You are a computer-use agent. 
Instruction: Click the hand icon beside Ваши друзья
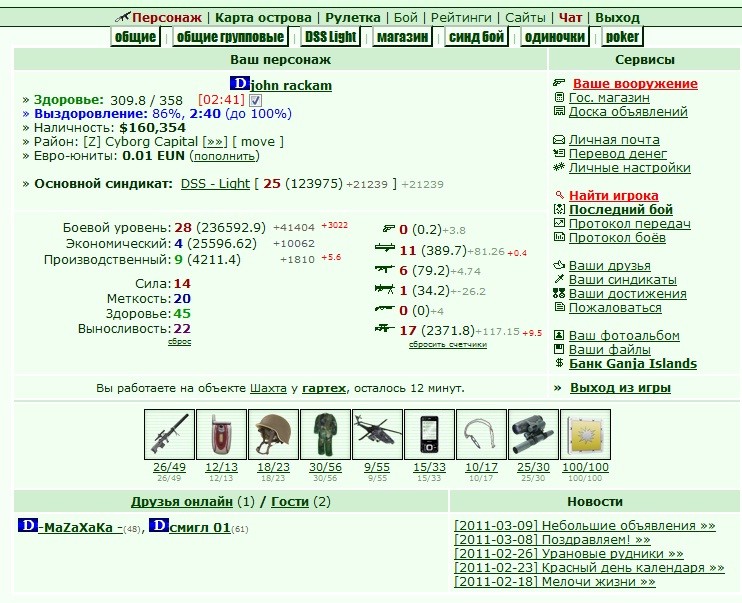pos(559,265)
